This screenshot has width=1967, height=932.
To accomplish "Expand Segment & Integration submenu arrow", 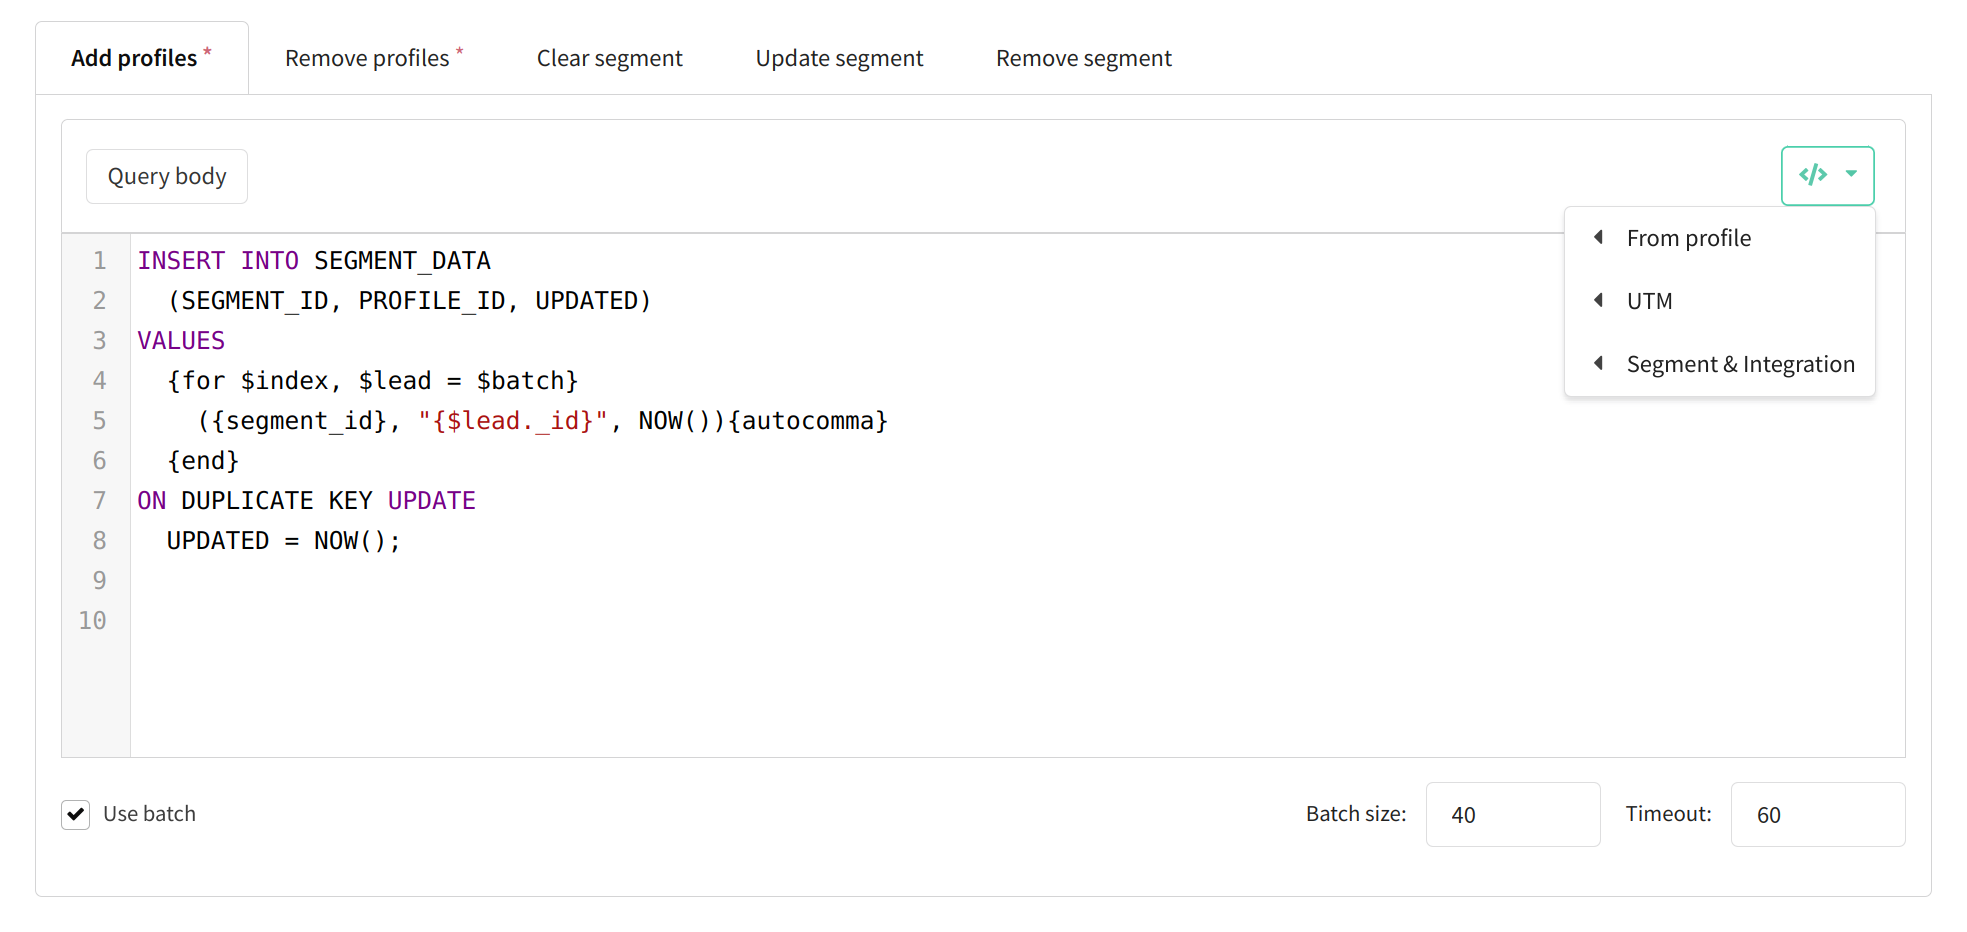I will [1598, 363].
